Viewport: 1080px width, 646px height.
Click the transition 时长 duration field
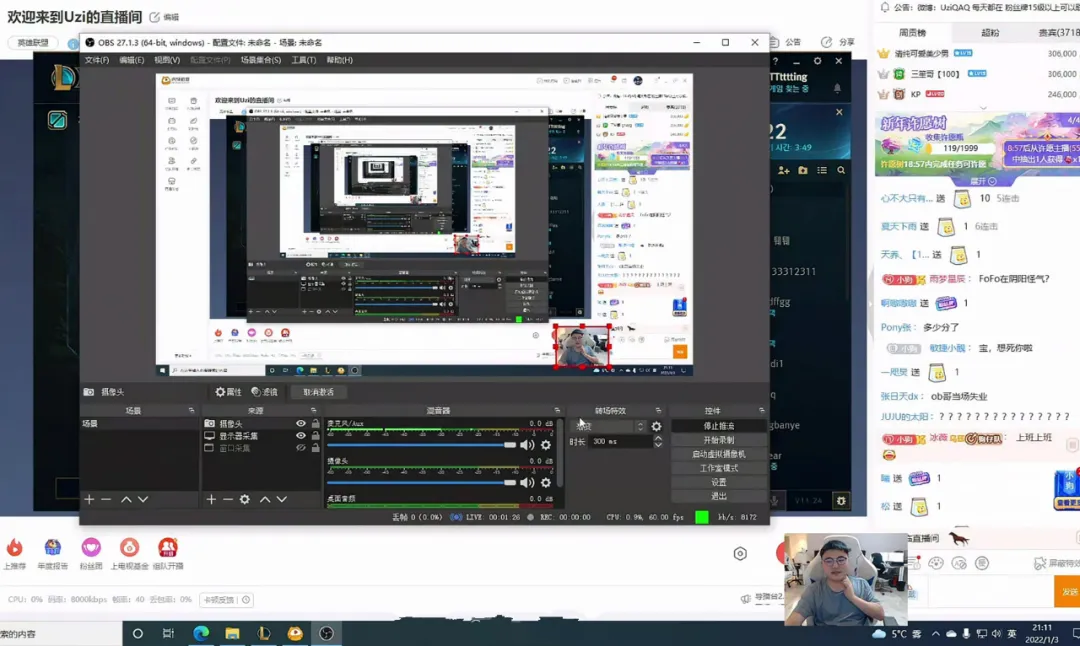(620, 441)
